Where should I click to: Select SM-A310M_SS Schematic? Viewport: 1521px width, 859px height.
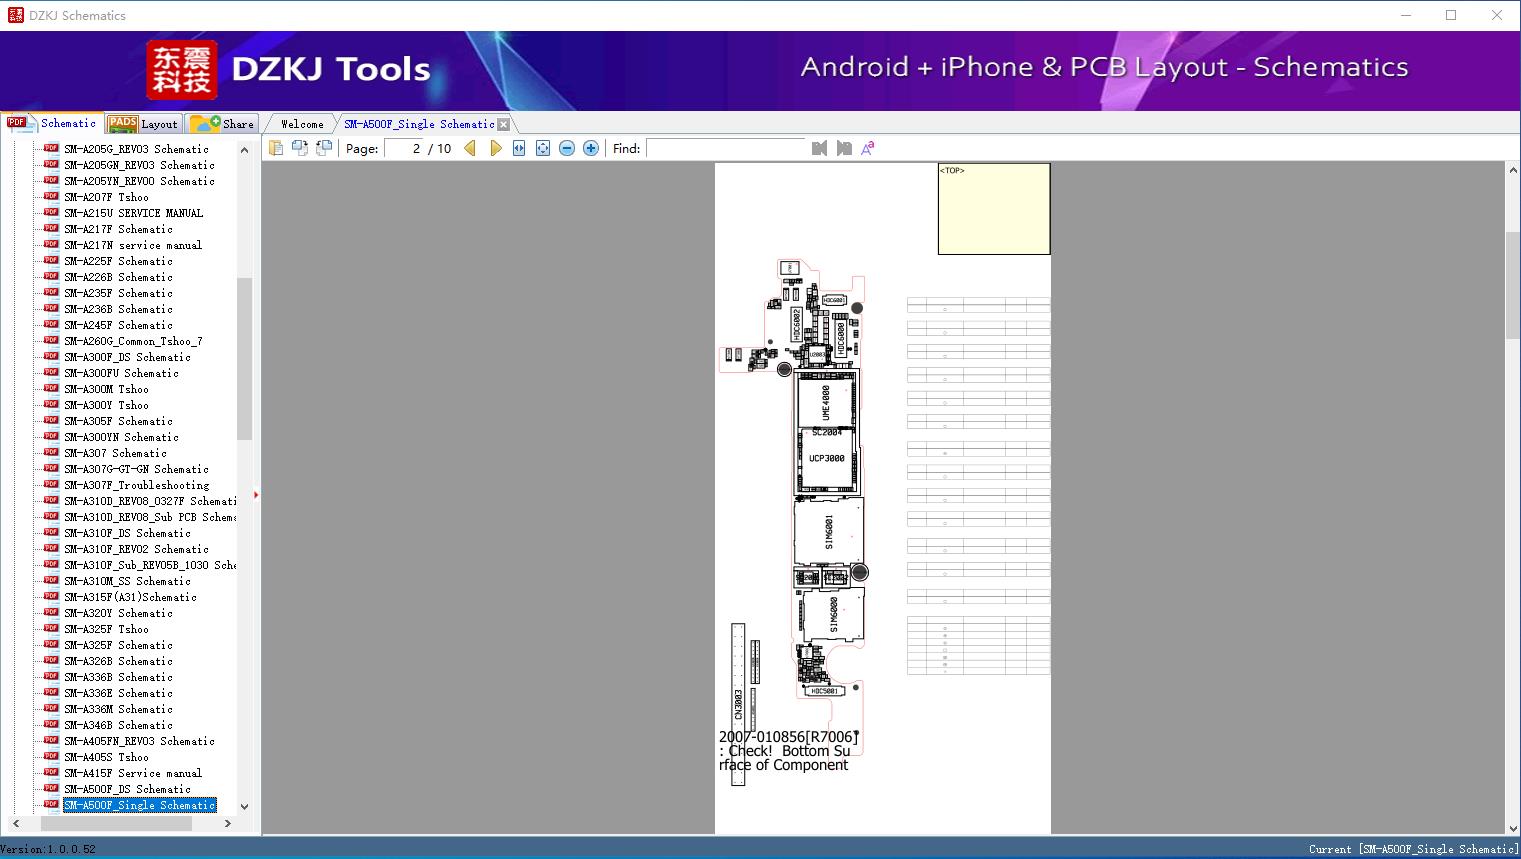pos(127,581)
